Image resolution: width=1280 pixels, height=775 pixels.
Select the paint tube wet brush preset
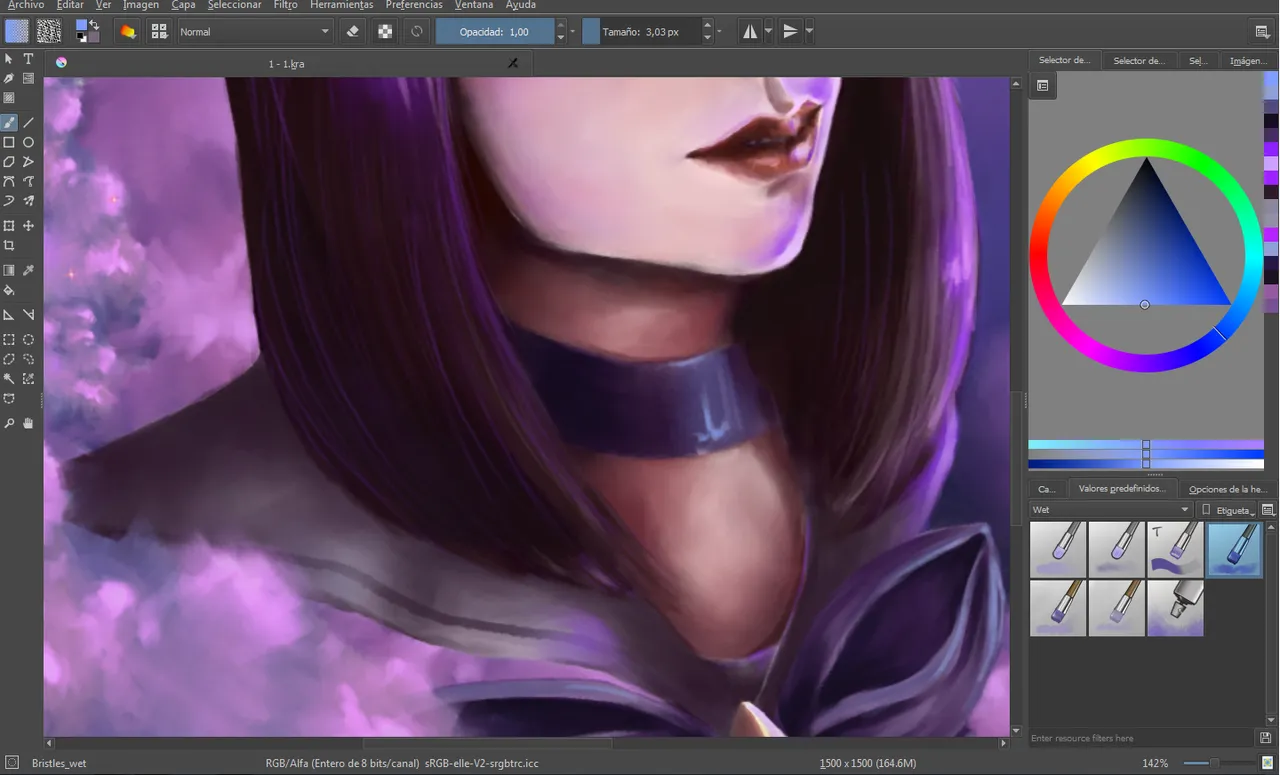click(x=1175, y=608)
